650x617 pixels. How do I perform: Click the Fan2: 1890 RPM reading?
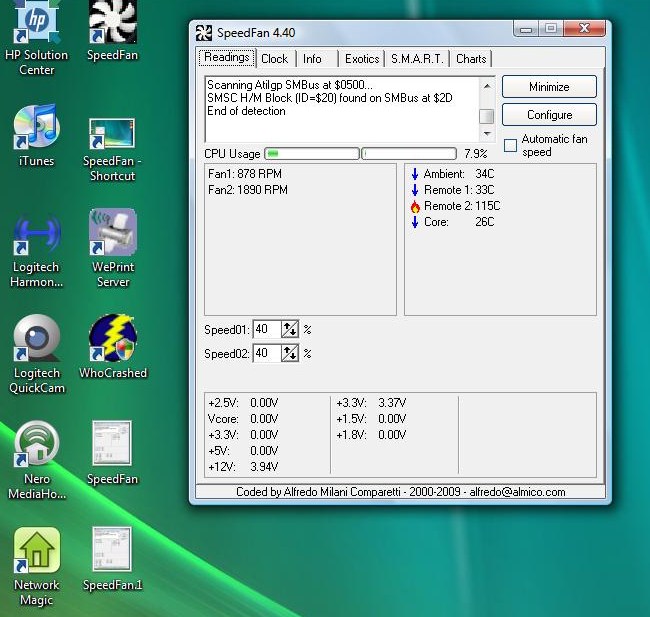(x=248, y=190)
